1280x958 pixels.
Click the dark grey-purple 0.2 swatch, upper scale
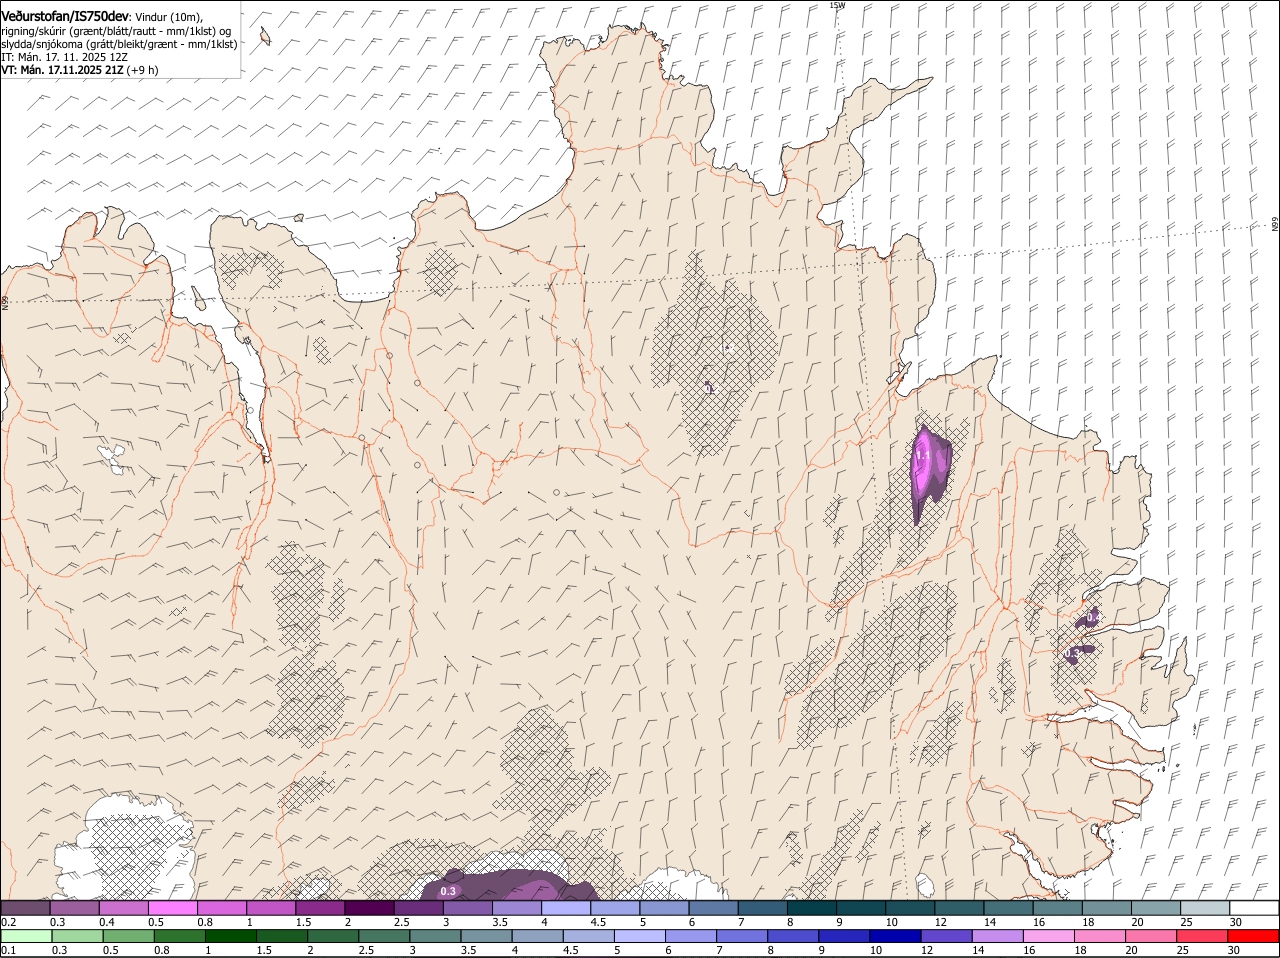25,908
